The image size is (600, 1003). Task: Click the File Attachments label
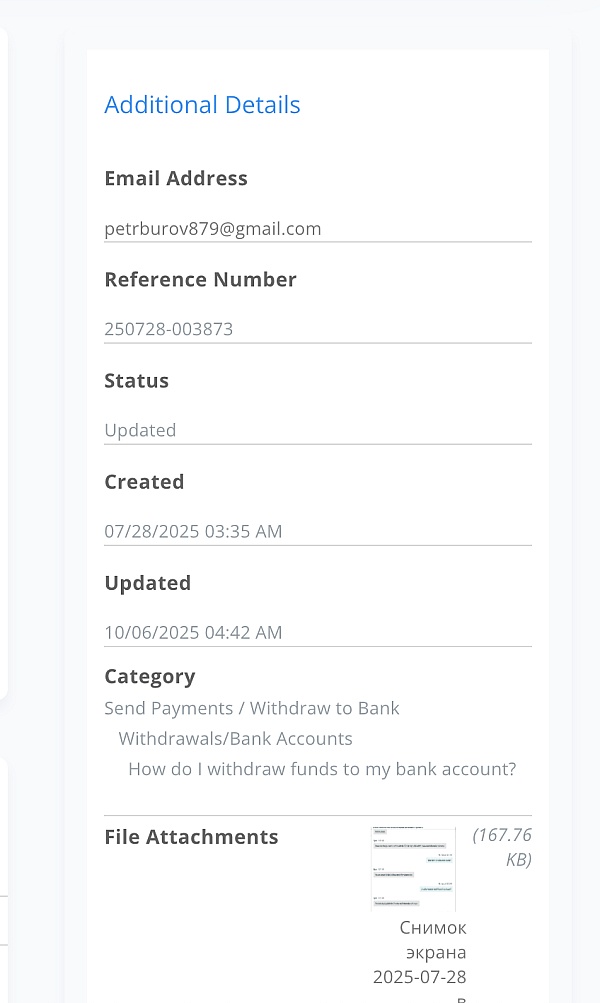[191, 836]
